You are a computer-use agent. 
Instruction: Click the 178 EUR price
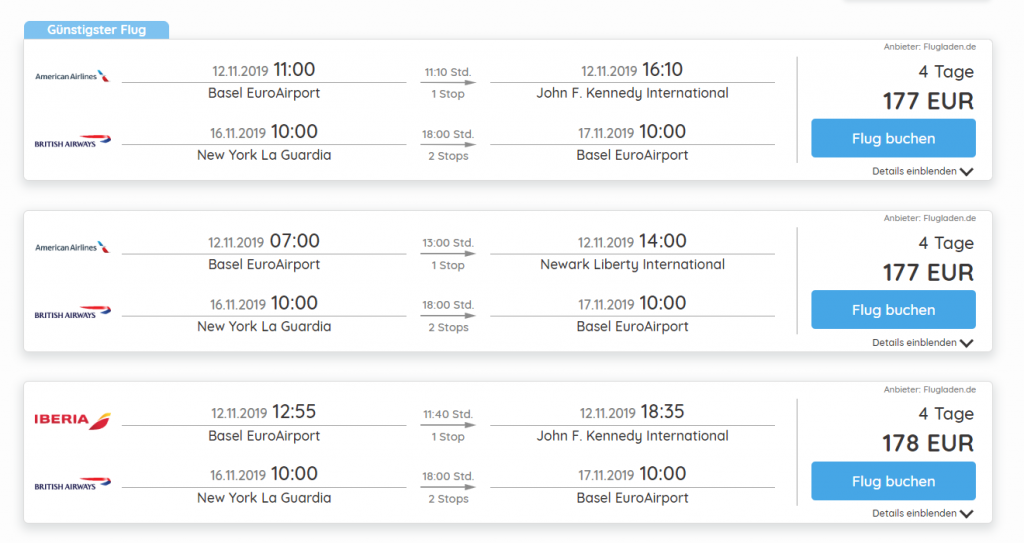(928, 443)
